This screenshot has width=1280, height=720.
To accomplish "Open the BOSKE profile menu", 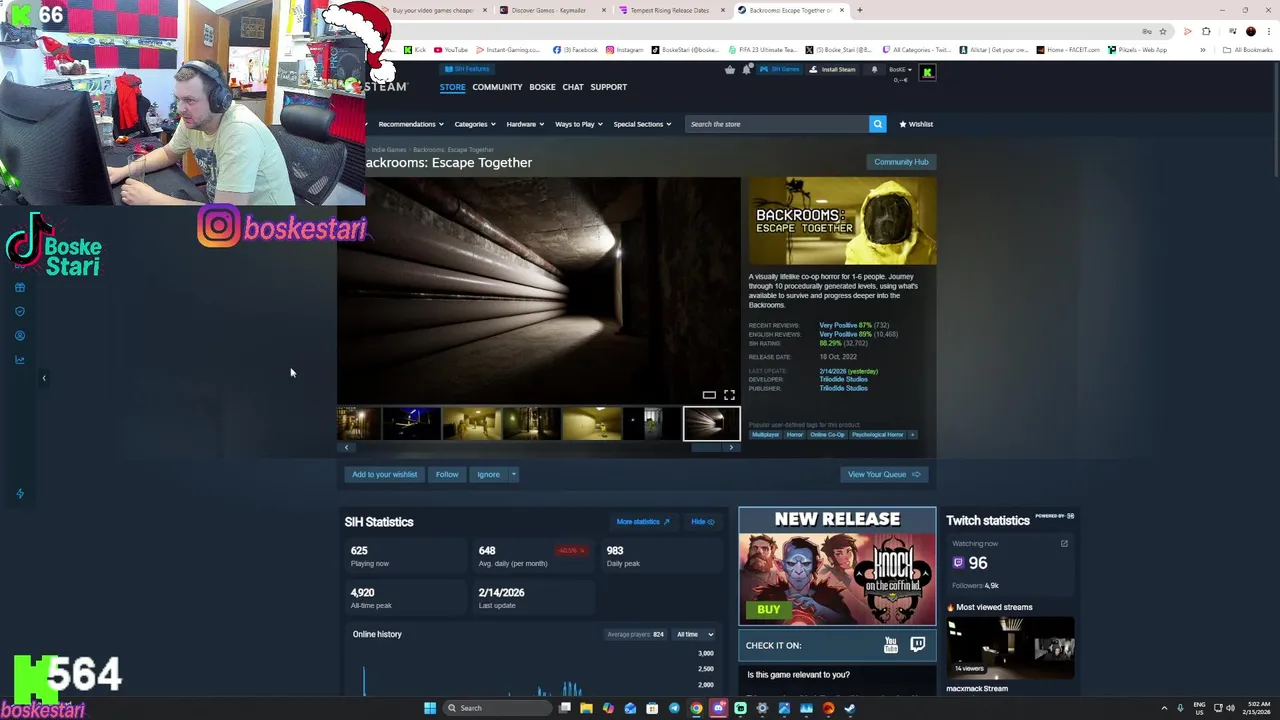I will tap(542, 87).
